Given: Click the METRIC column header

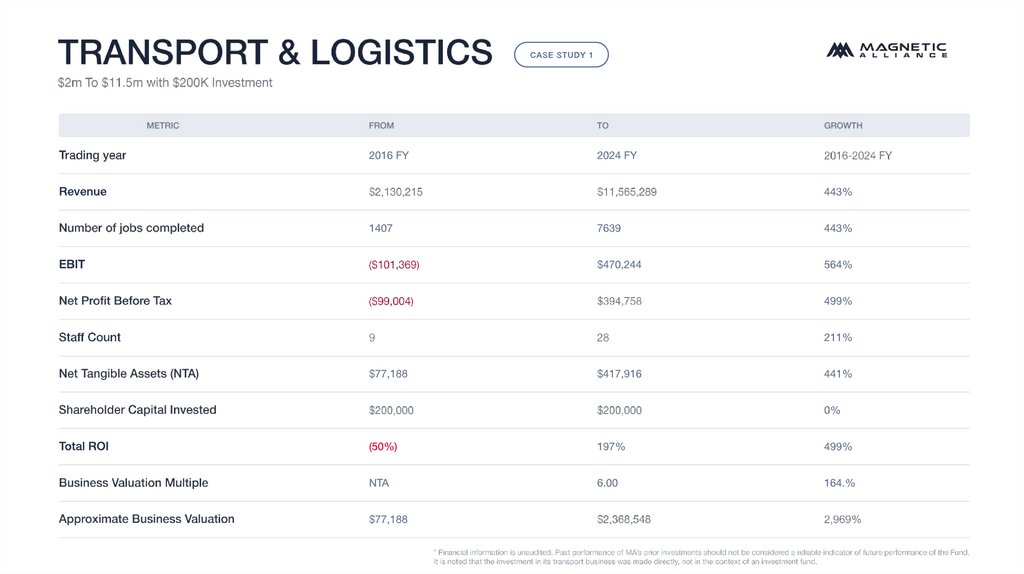Looking at the screenshot, I should point(163,126).
